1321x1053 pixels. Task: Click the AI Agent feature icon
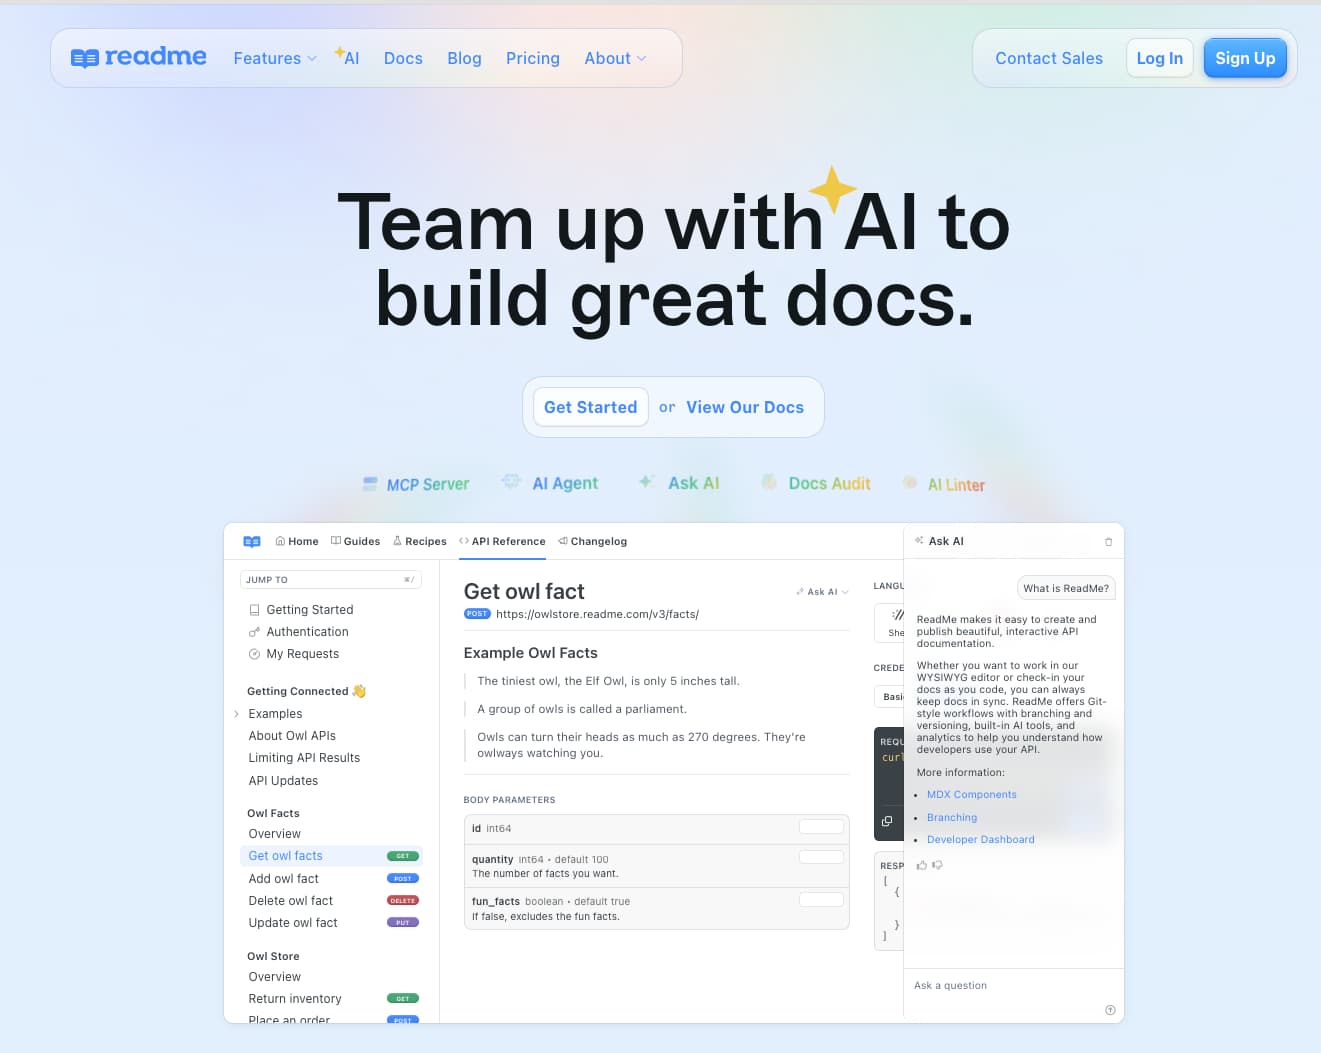(x=511, y=482)
